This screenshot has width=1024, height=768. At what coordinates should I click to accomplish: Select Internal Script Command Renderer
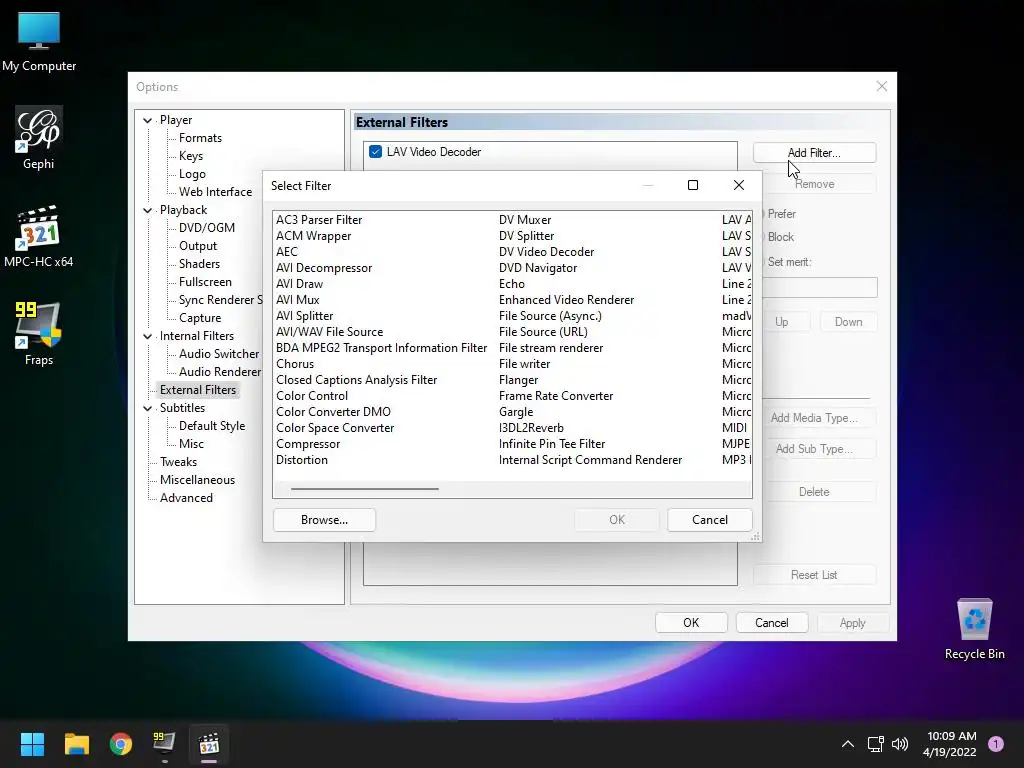(590, 460)
